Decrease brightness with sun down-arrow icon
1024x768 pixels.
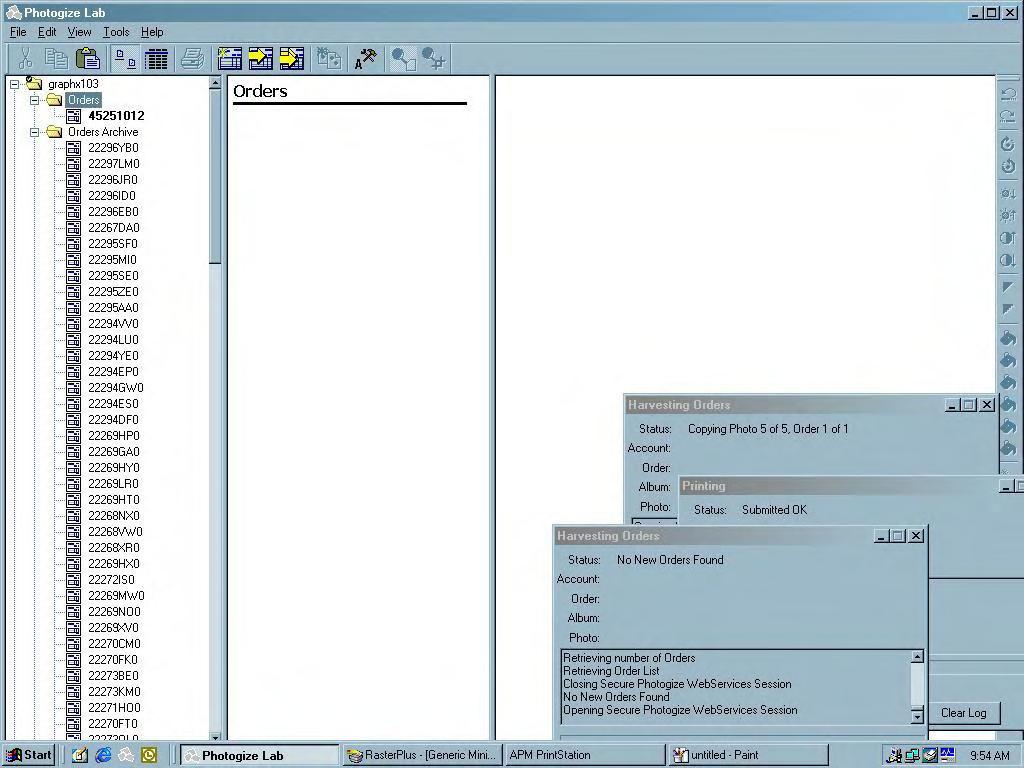coord(1008,194)
